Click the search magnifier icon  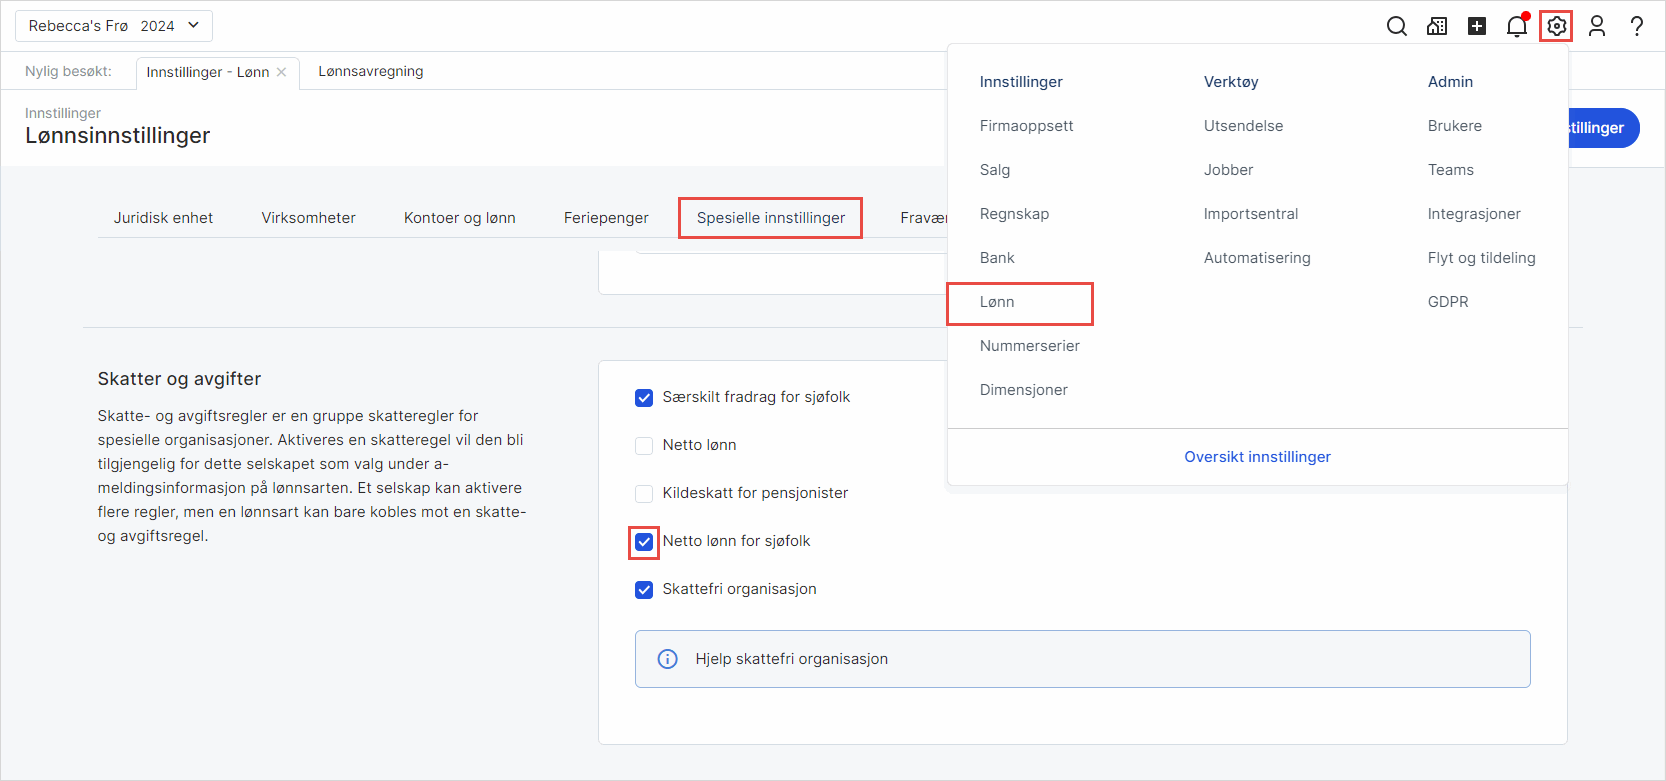coord(1397,26)
